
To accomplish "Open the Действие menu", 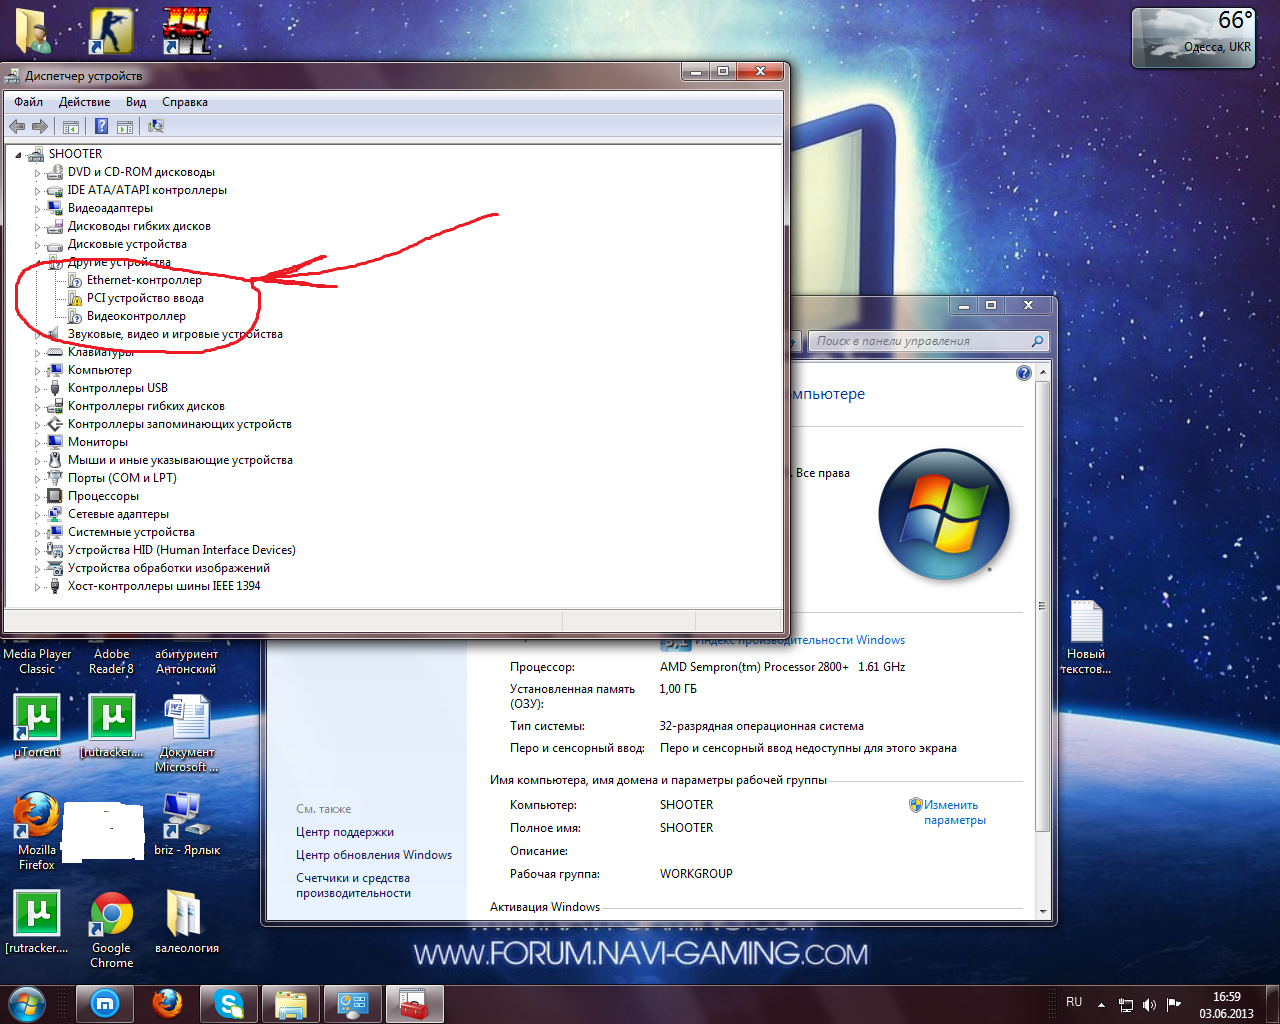I will (x=84, y=102).
